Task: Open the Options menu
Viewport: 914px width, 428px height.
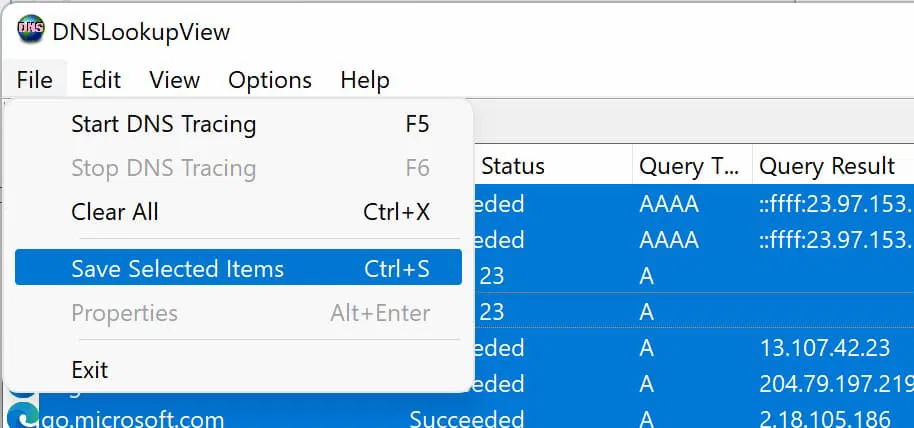Action: tap(270, 80)
